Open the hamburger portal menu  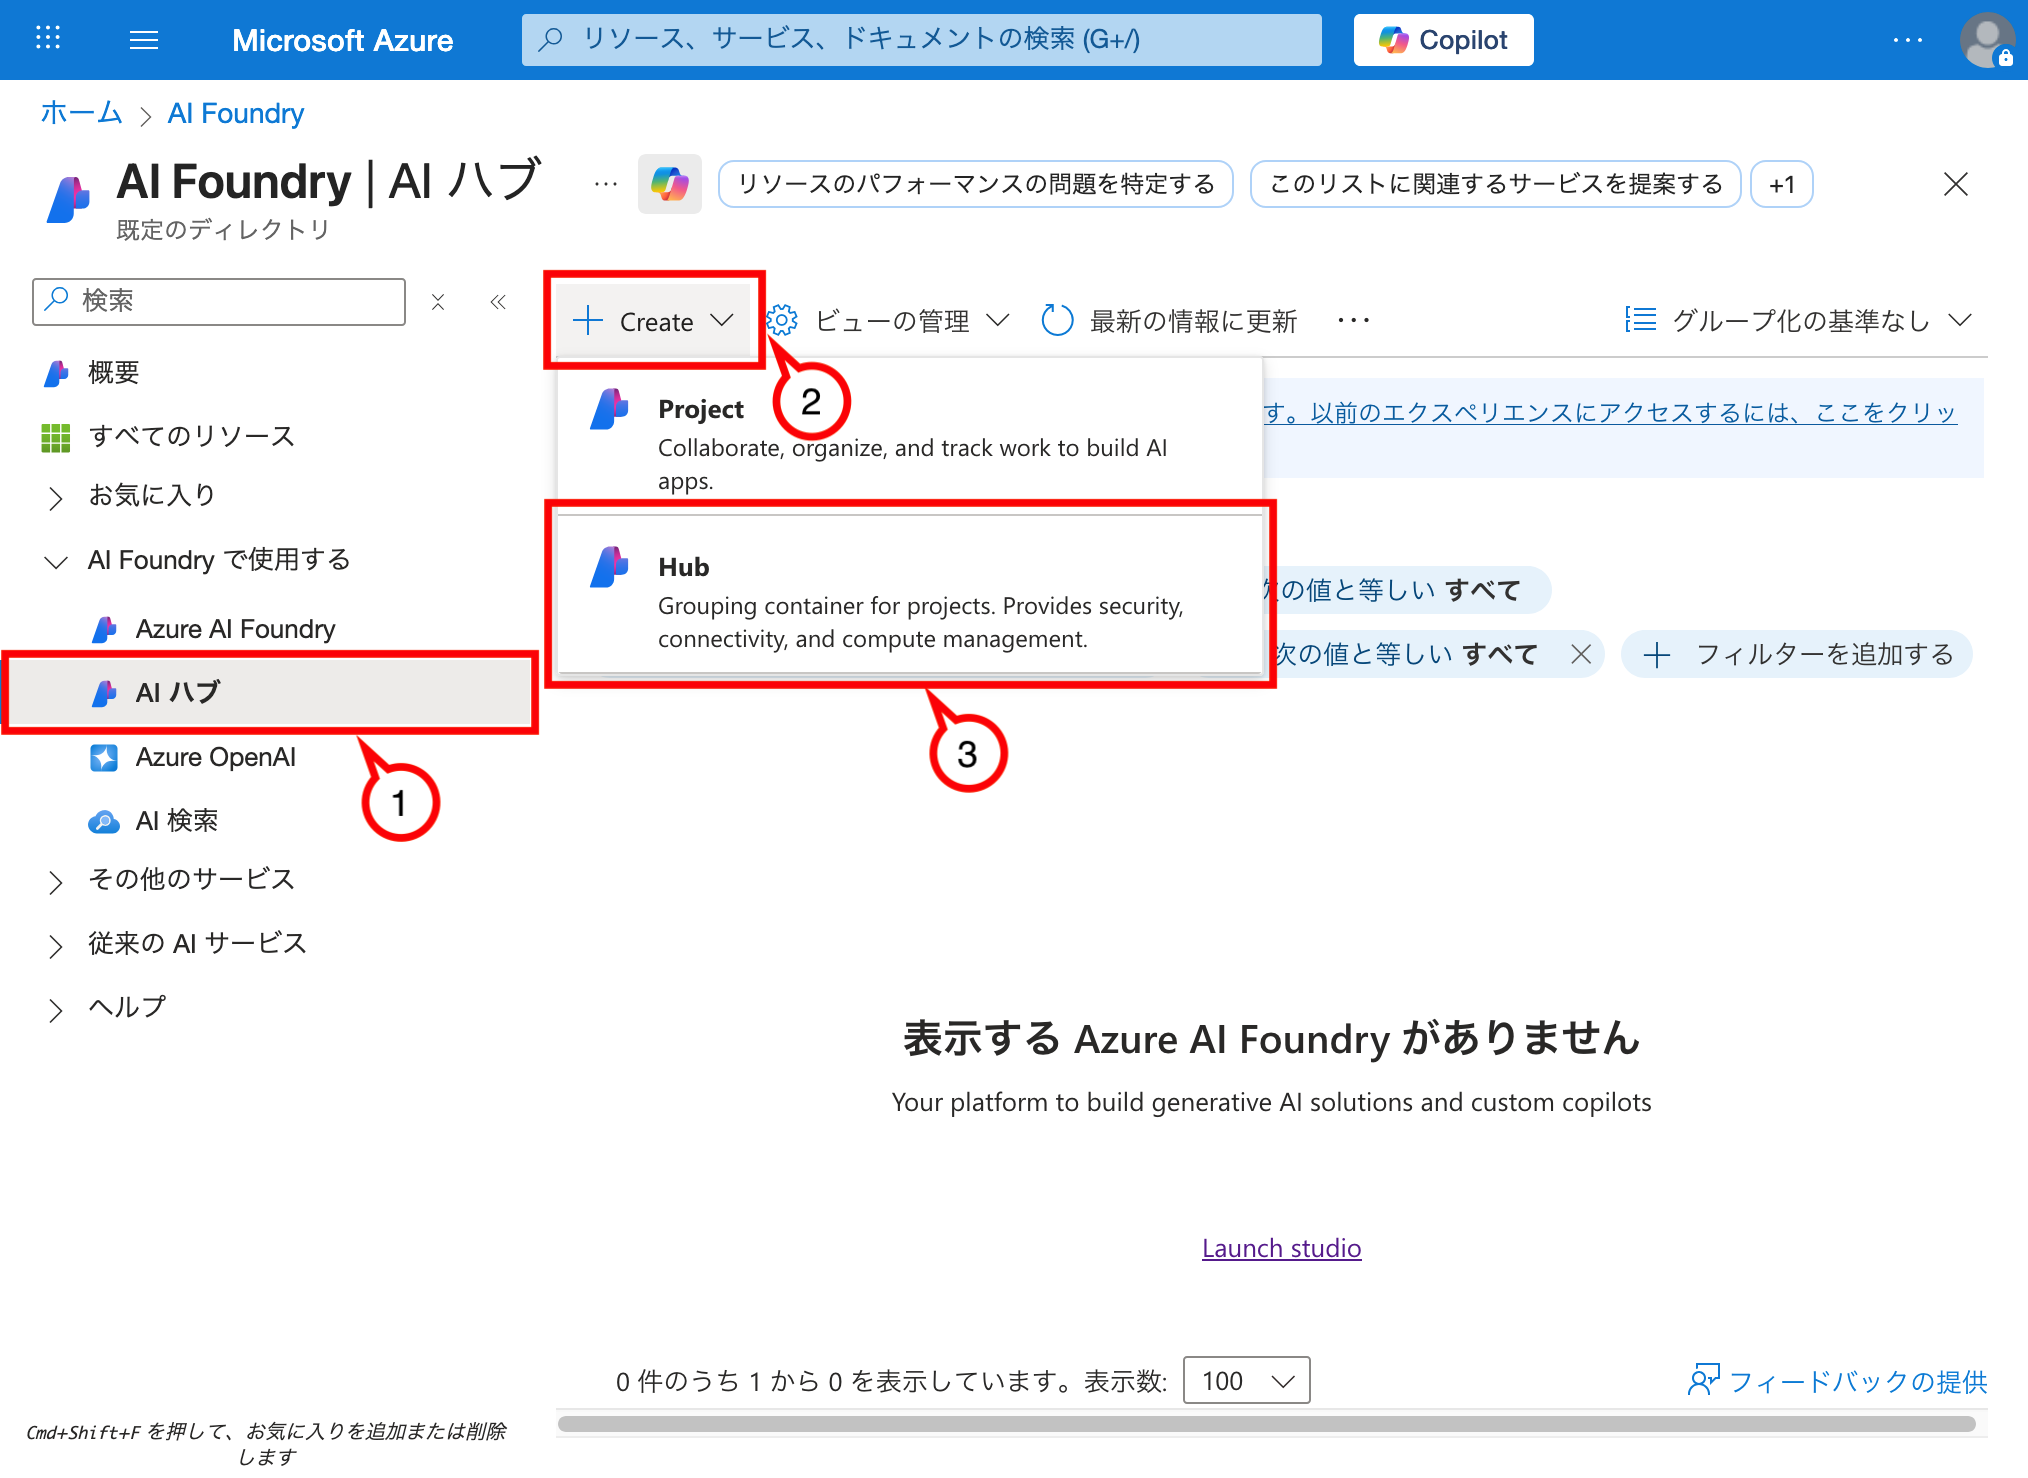(x=144, y=40)
